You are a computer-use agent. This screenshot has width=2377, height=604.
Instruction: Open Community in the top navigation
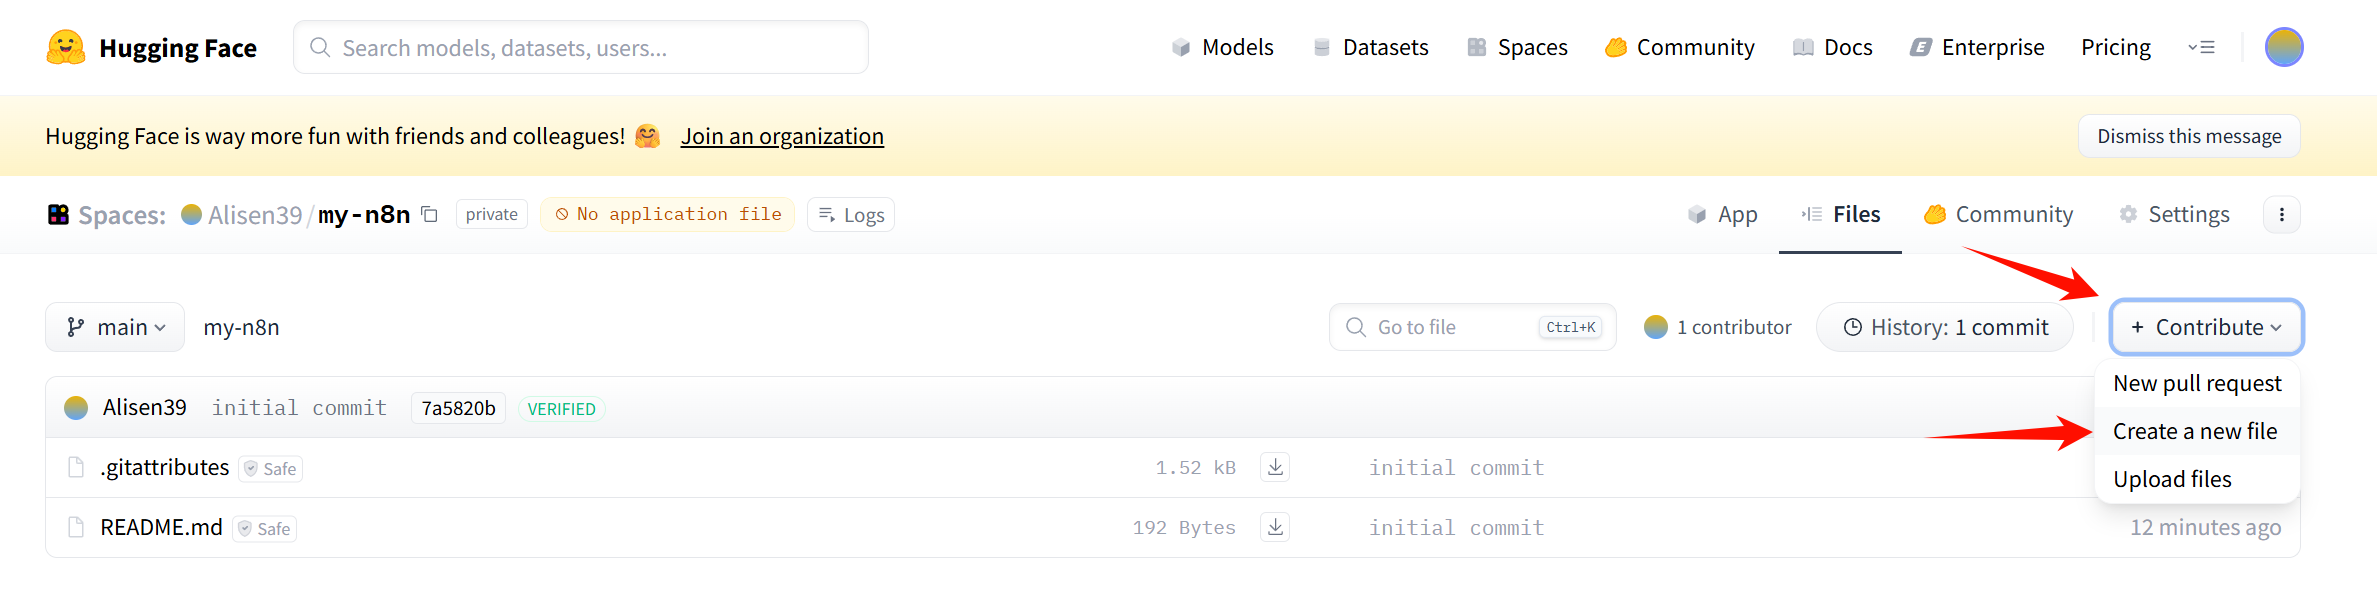coord(1679,47)
